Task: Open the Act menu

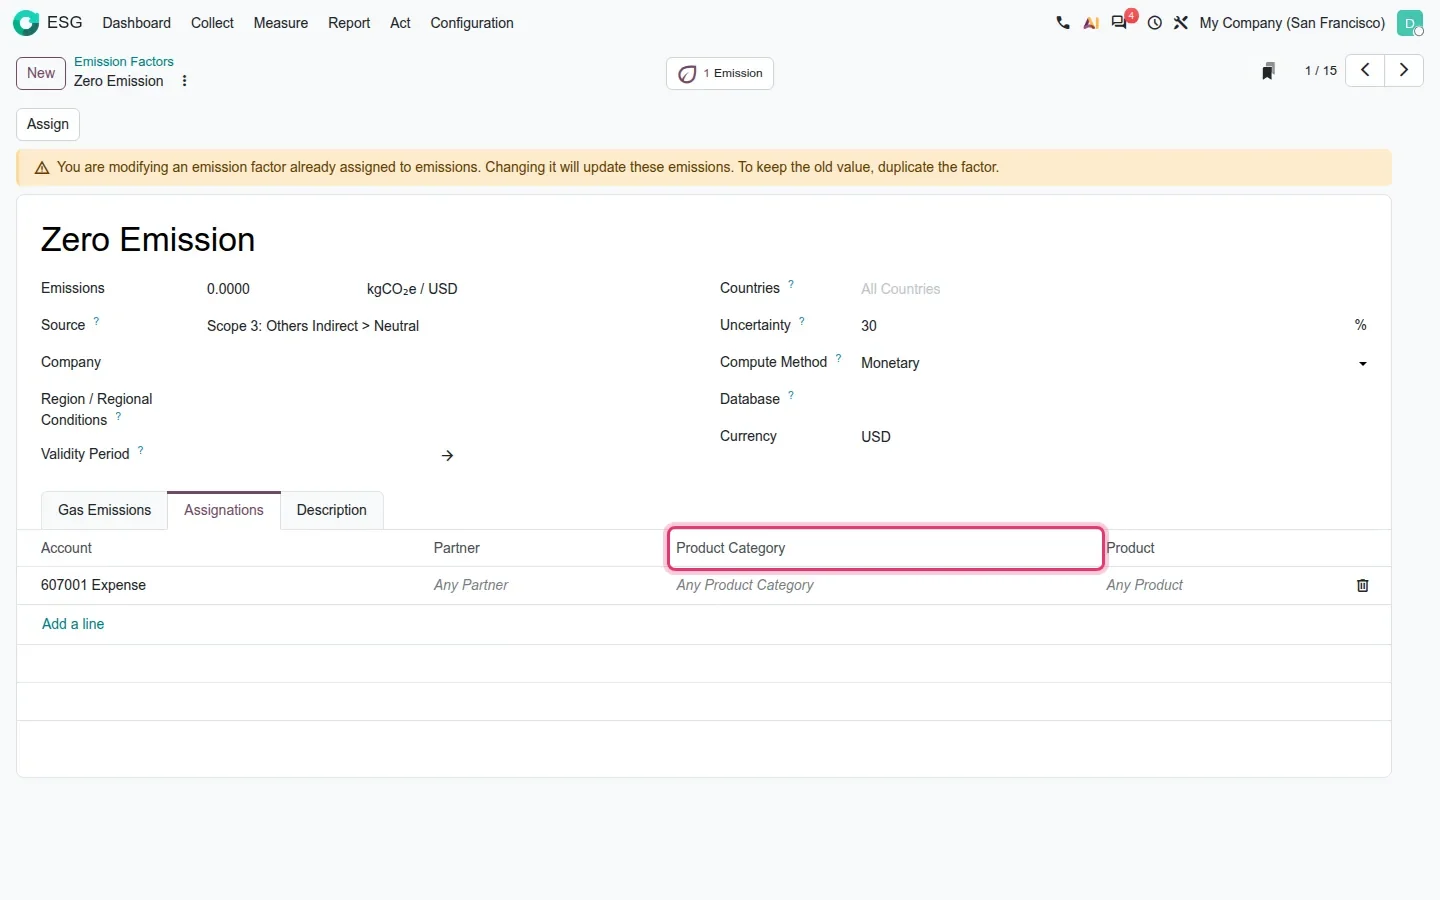Action: [x=400, y=22]
